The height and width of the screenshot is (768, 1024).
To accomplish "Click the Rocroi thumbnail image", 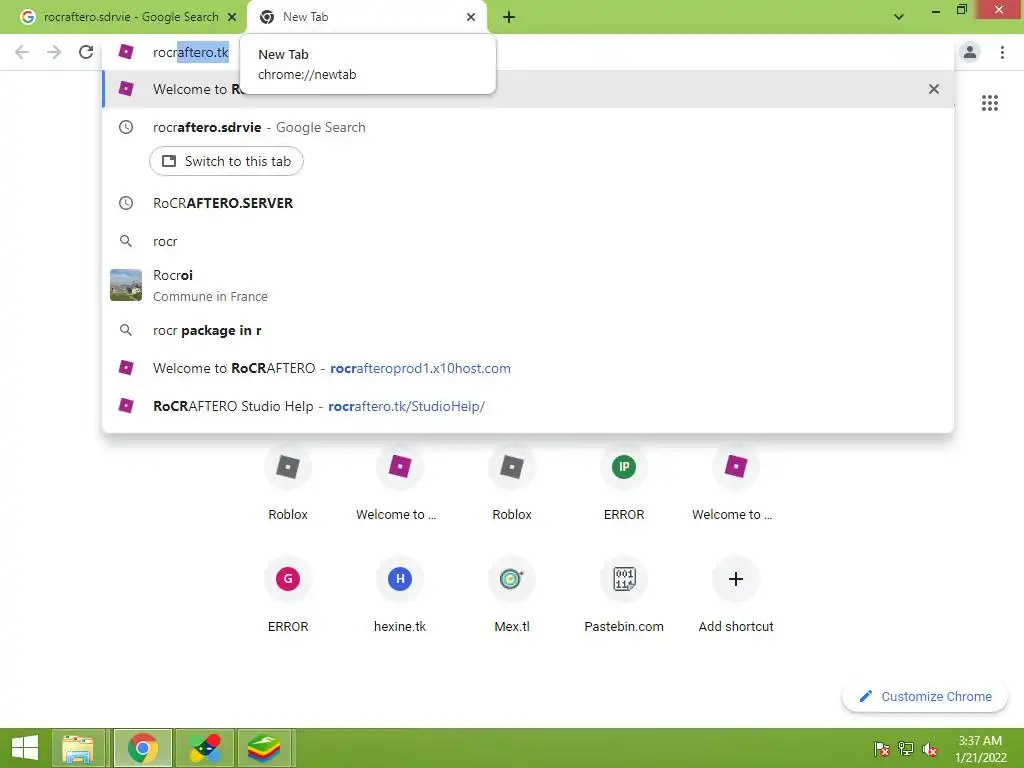I will 126,285.
